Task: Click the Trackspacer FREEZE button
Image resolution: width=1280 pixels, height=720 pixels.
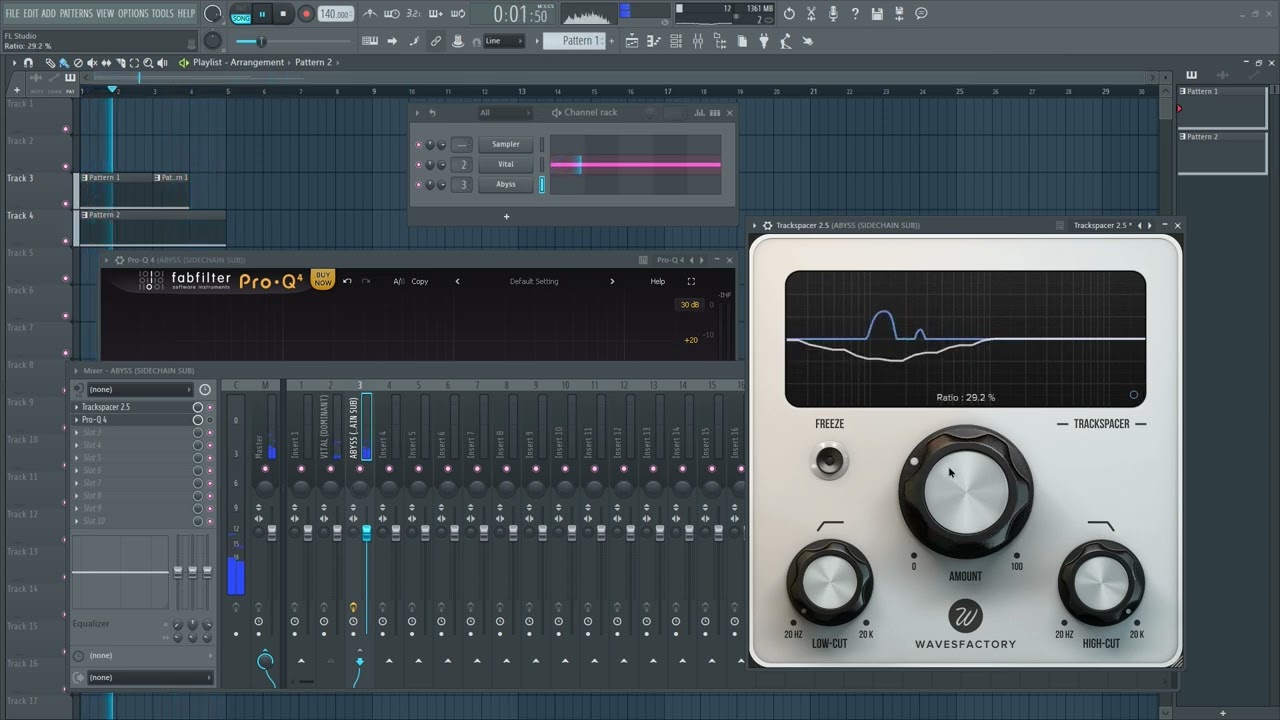Action: pos(829,461)
